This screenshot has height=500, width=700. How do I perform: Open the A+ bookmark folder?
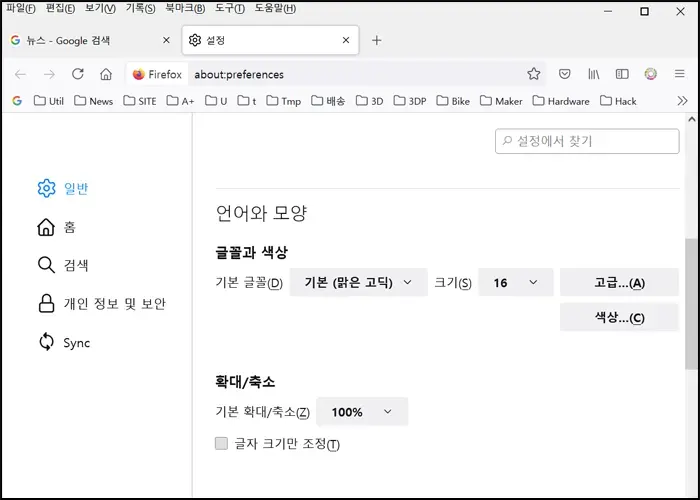tap(180, 101)
